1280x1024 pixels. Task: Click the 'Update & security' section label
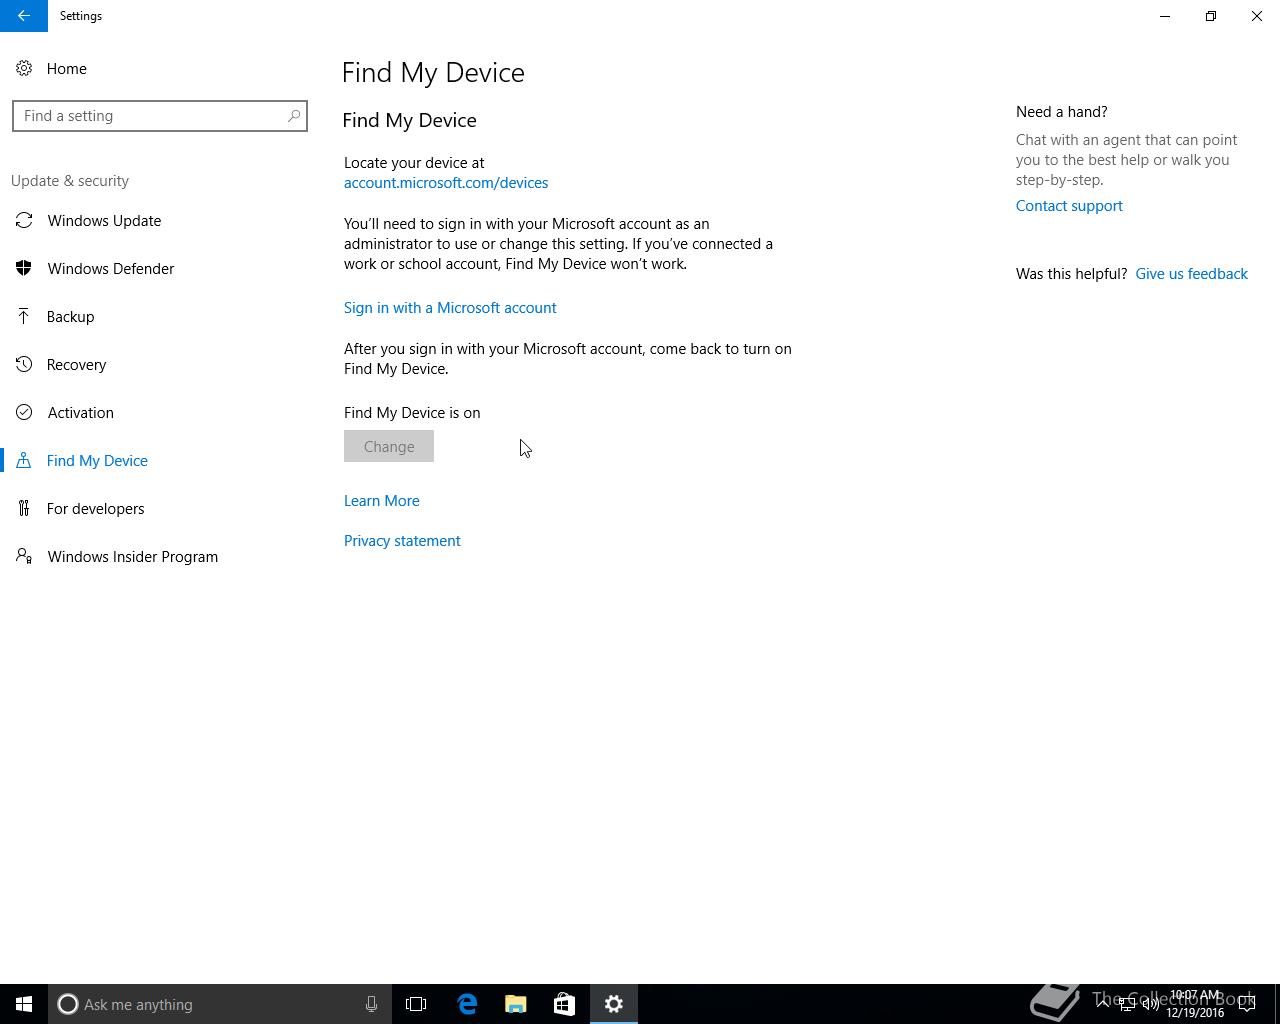(70, 181)
